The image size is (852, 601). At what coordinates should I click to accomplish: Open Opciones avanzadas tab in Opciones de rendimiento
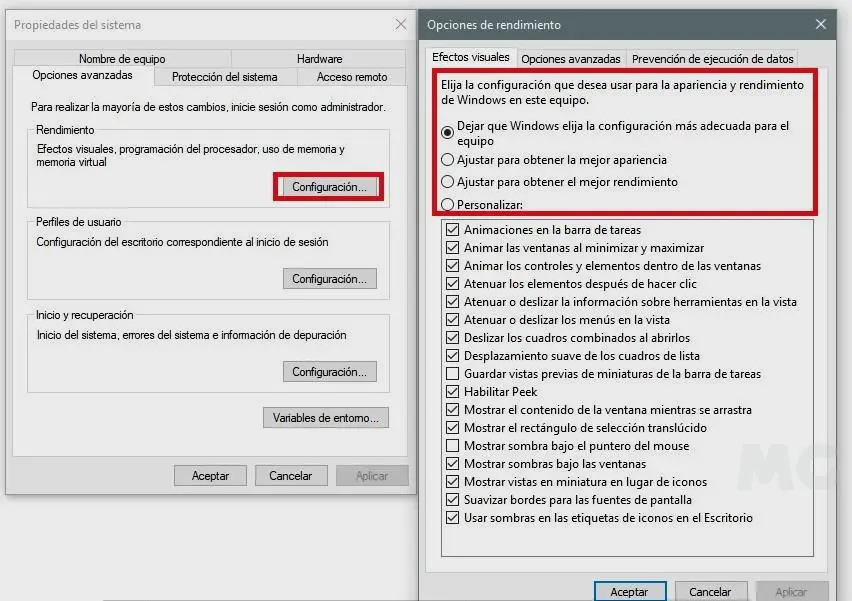click(571, 59)
